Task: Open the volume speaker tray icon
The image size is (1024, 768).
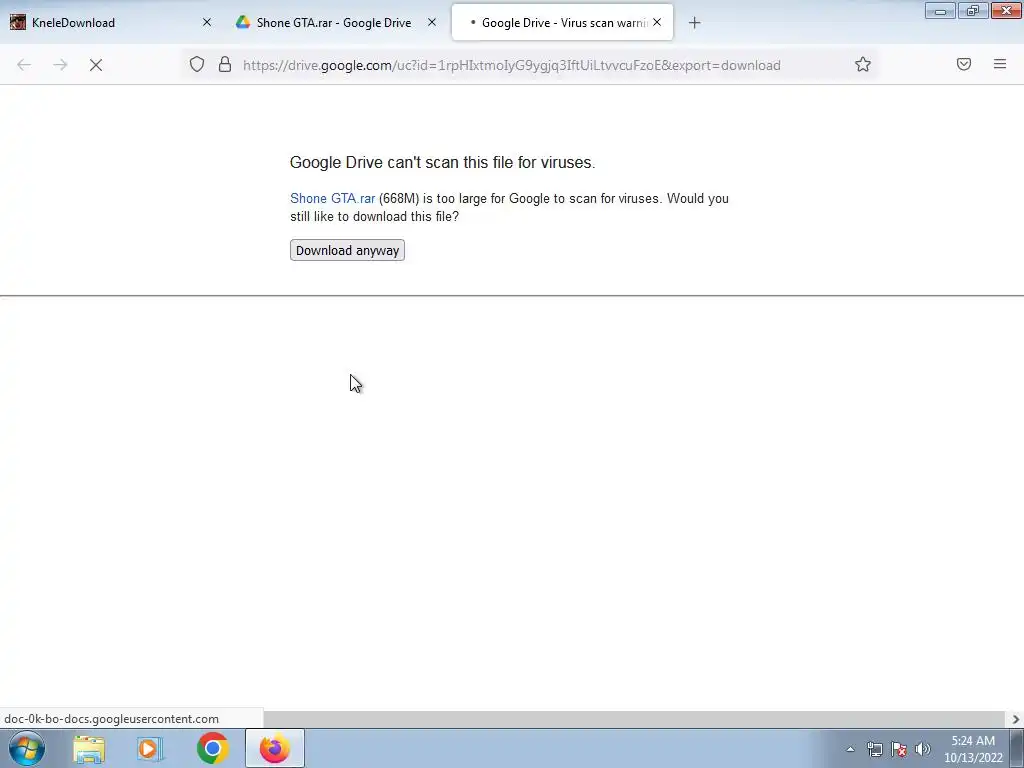Action: (x=922, y=749)
